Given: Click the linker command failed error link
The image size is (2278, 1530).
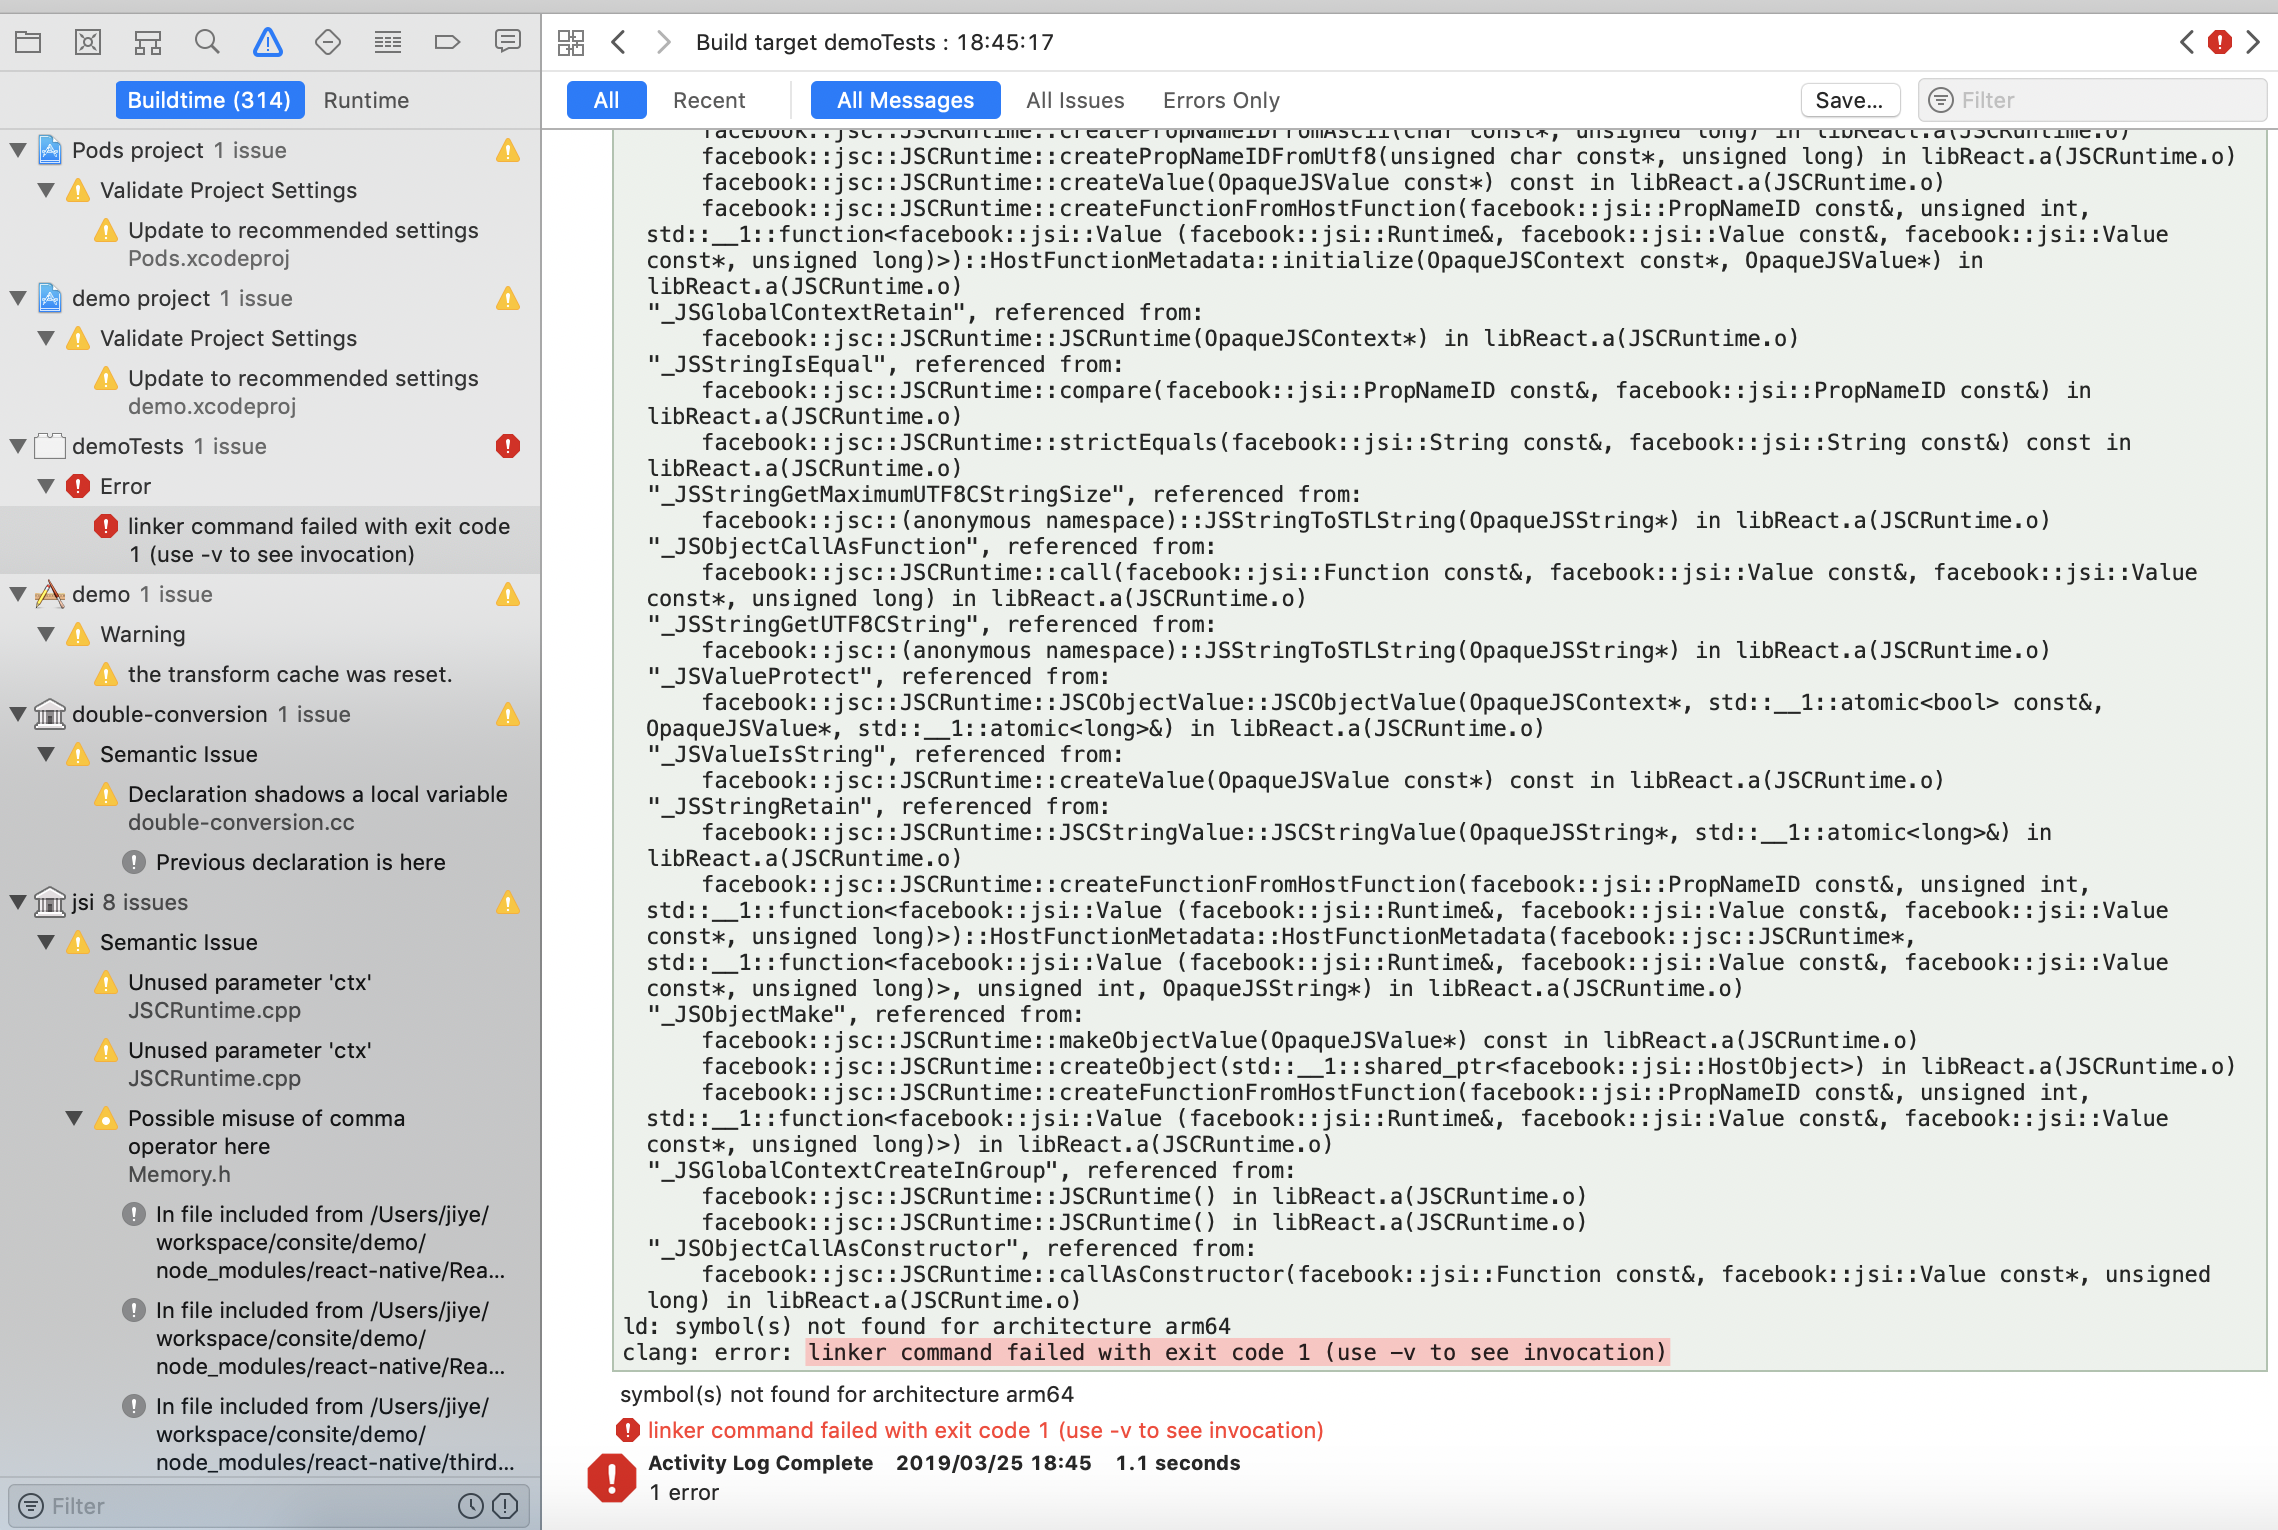Looking at the screenshot, I should (985, 1430).
